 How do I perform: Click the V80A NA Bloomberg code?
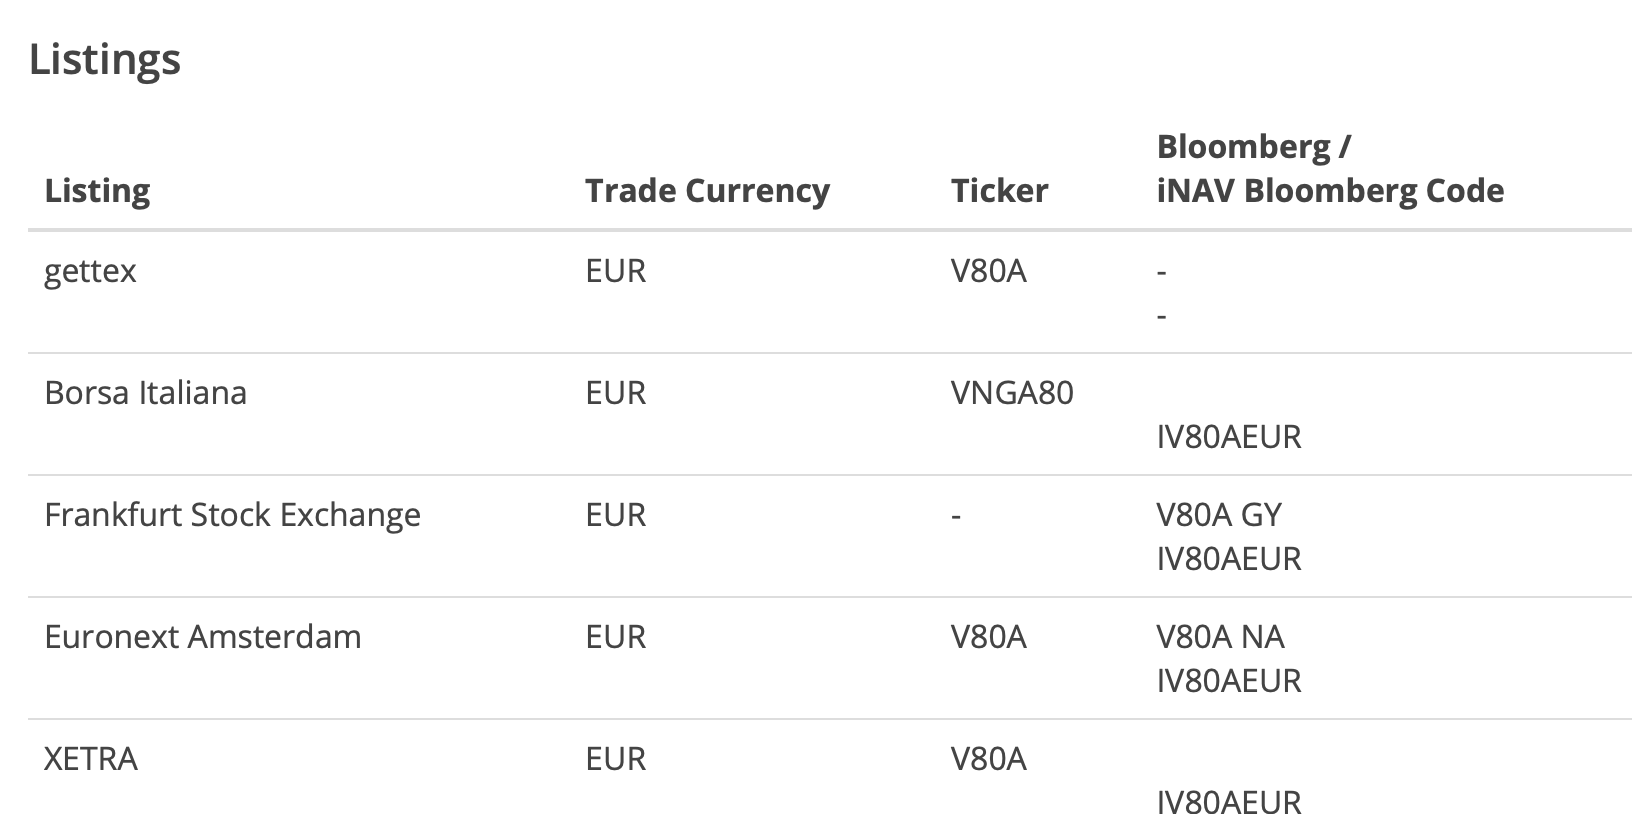[x=1220, y=636]
